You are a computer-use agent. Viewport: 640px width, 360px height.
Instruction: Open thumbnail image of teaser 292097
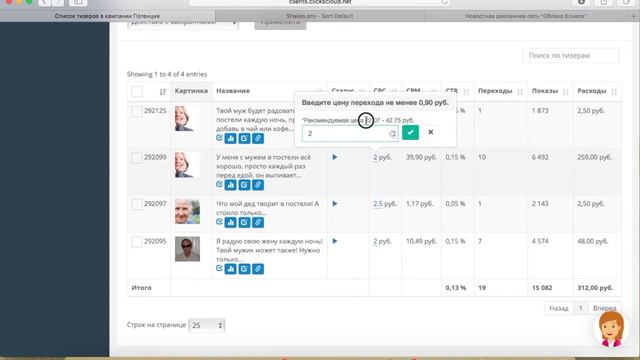(187, 211)
